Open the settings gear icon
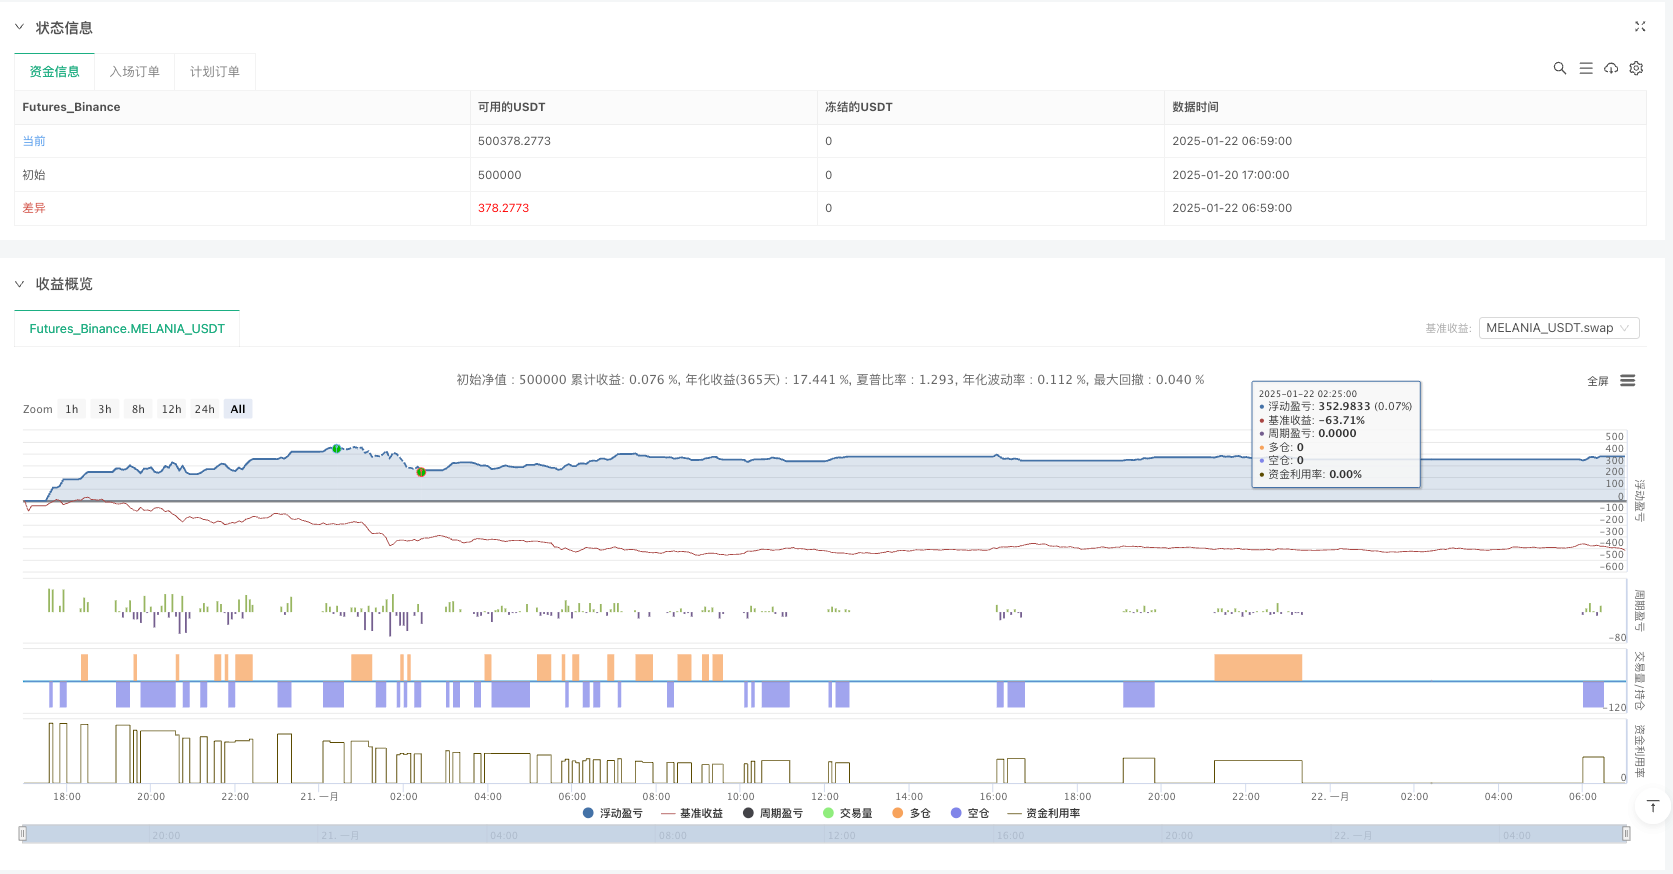The image size is (1673, 874). [x=1636, y=68]
